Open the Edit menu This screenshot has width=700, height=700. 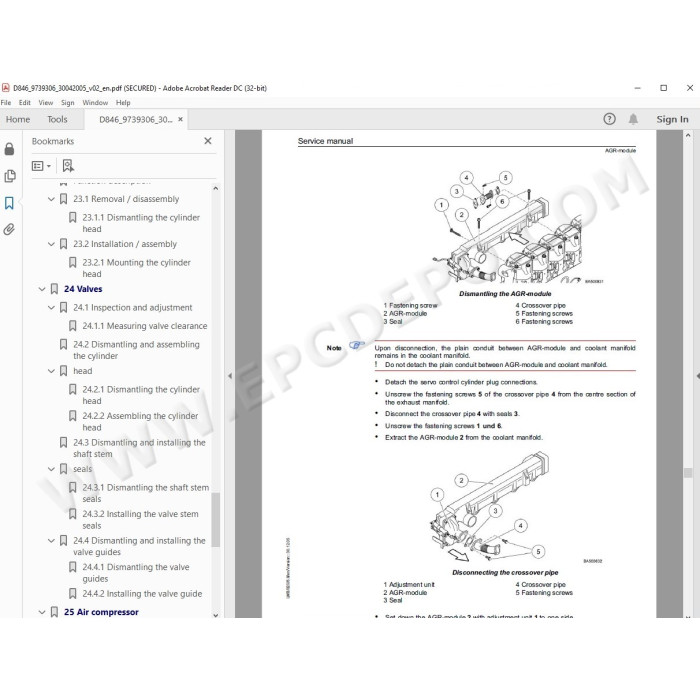25,103
